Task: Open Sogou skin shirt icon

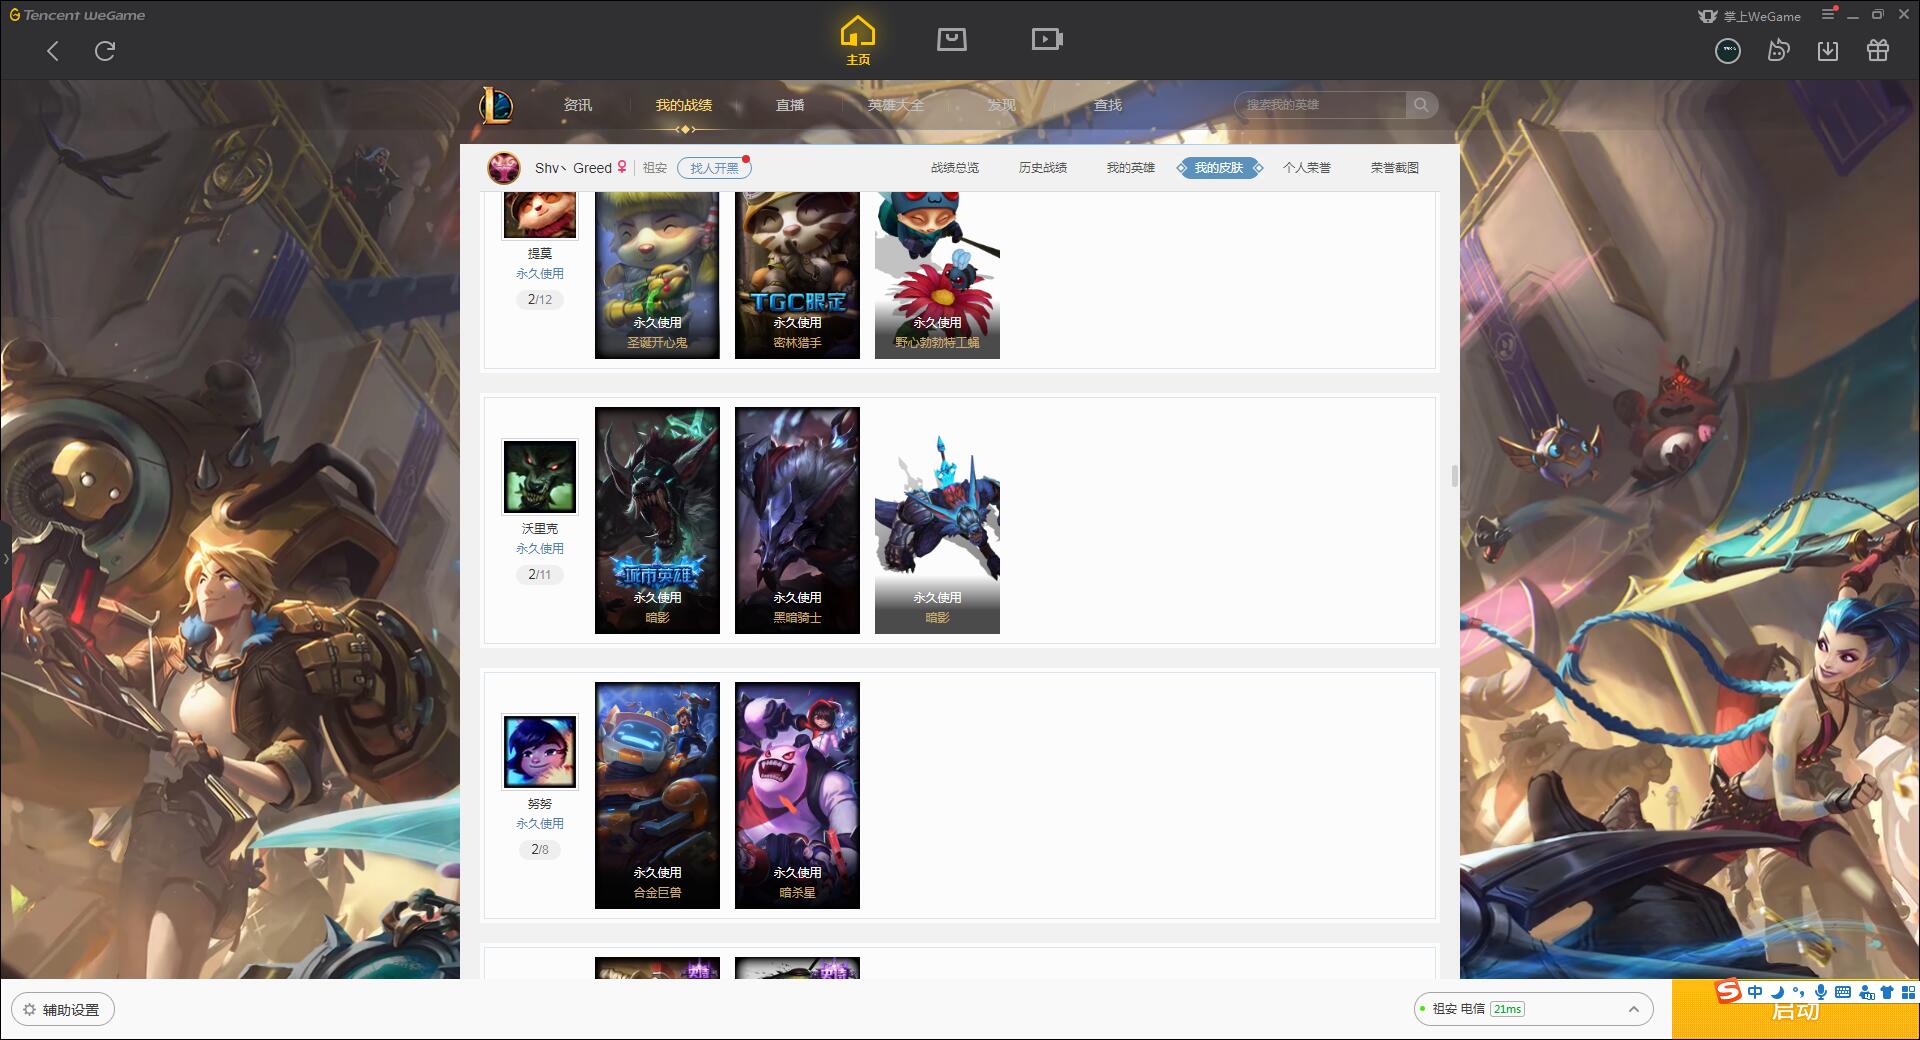Action: click(x=1887, y=992)
